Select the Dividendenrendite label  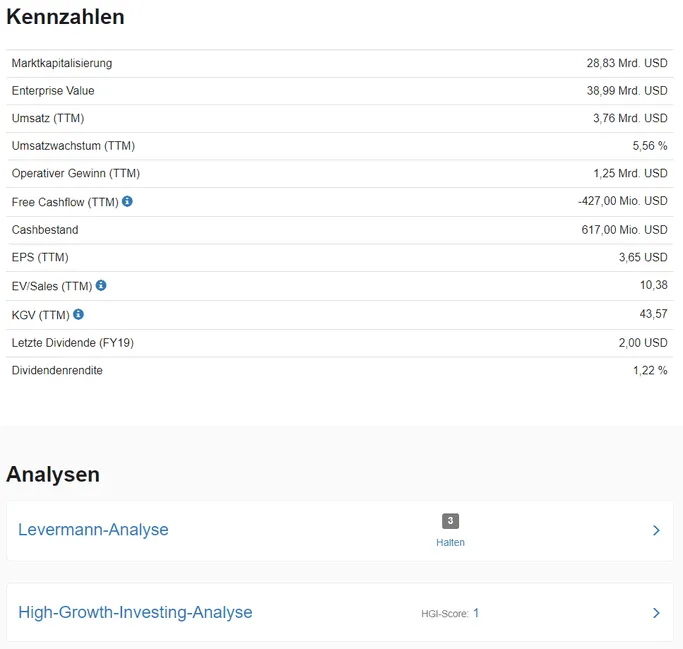(57, 370)
